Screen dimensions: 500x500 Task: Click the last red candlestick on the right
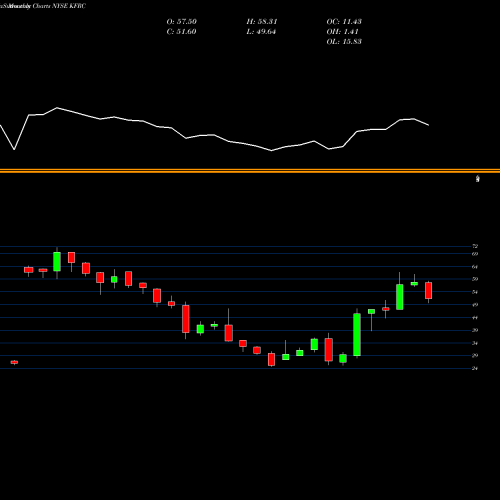pos(428,291)
